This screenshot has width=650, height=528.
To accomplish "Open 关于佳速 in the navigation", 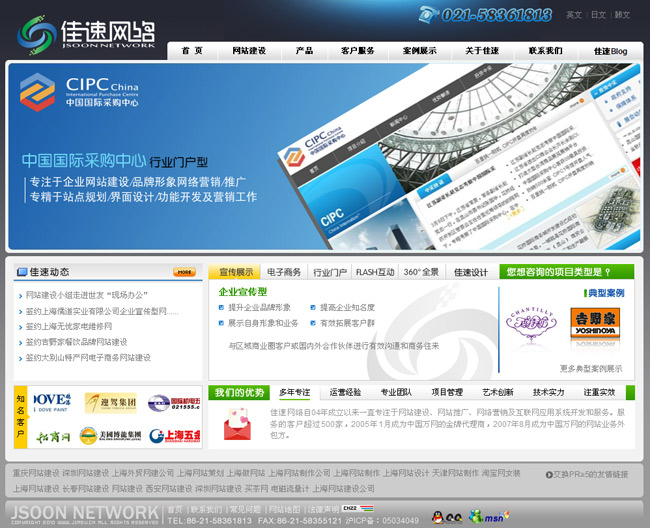I will tap(482, 51).
